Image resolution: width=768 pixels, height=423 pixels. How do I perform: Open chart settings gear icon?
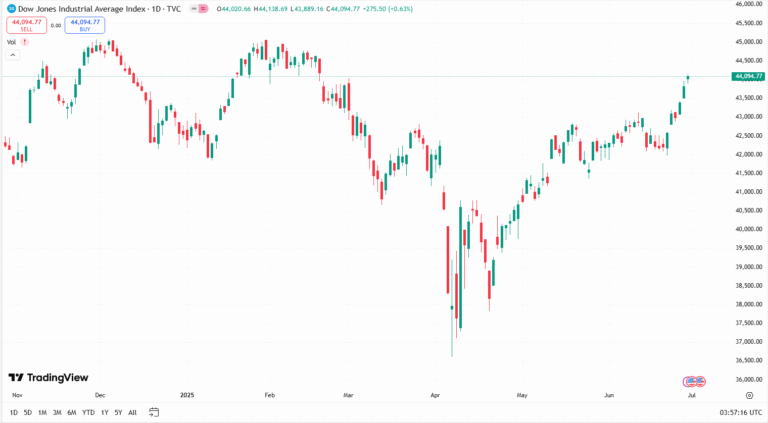(x=749, y=395)
